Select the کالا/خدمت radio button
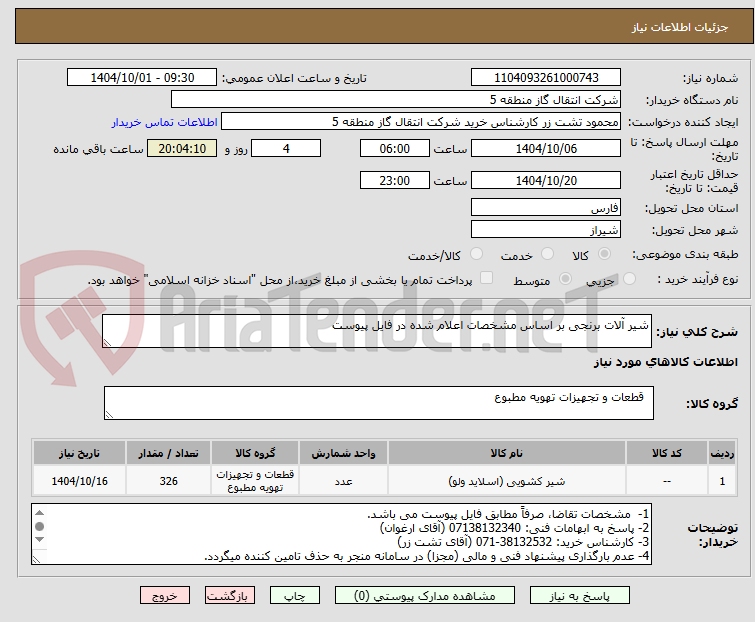The image size is (755, 622). 476,254
